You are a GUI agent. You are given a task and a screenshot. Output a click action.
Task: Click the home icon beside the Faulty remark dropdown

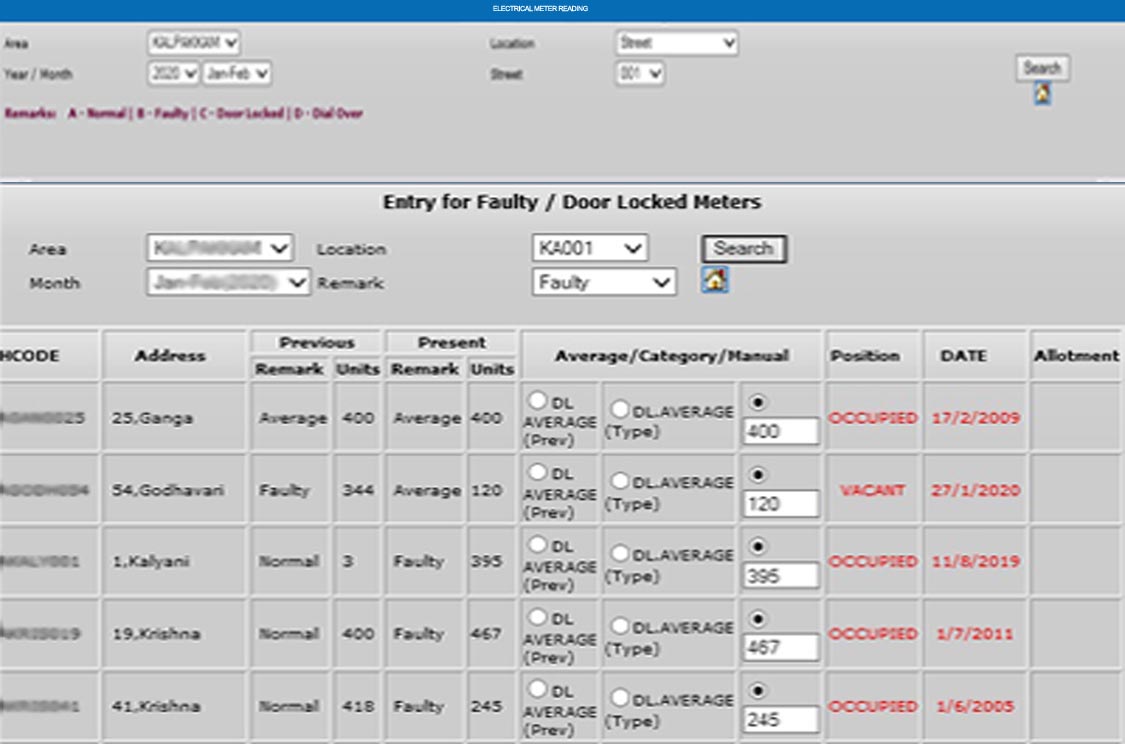click(714, 281)
